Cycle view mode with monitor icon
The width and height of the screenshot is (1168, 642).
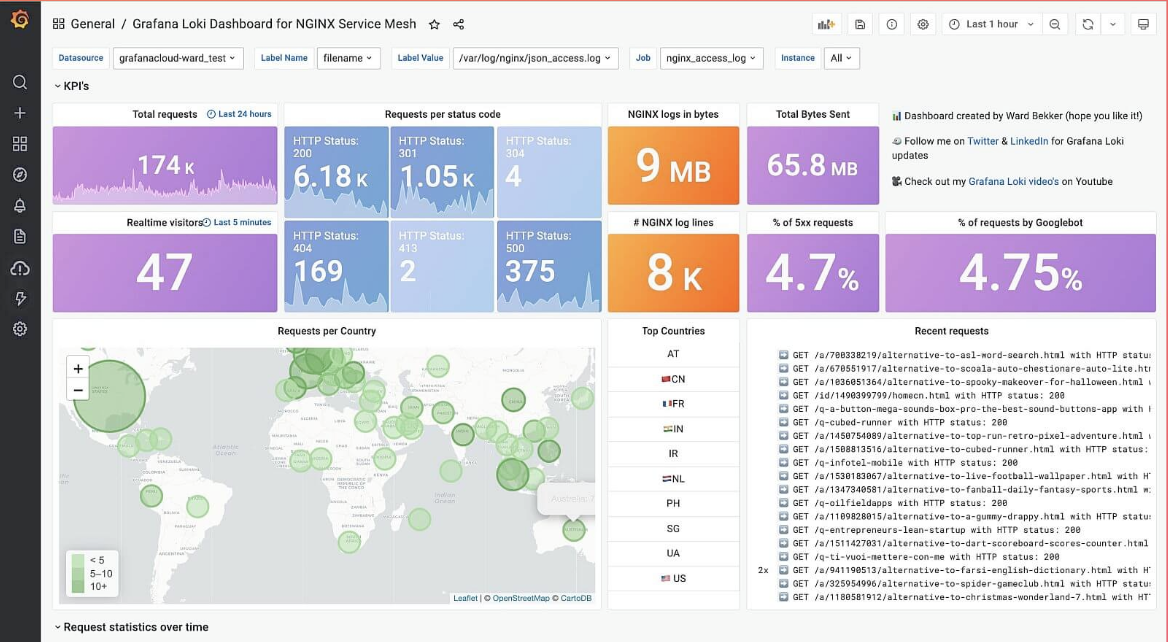click(x=1143, y=25)
